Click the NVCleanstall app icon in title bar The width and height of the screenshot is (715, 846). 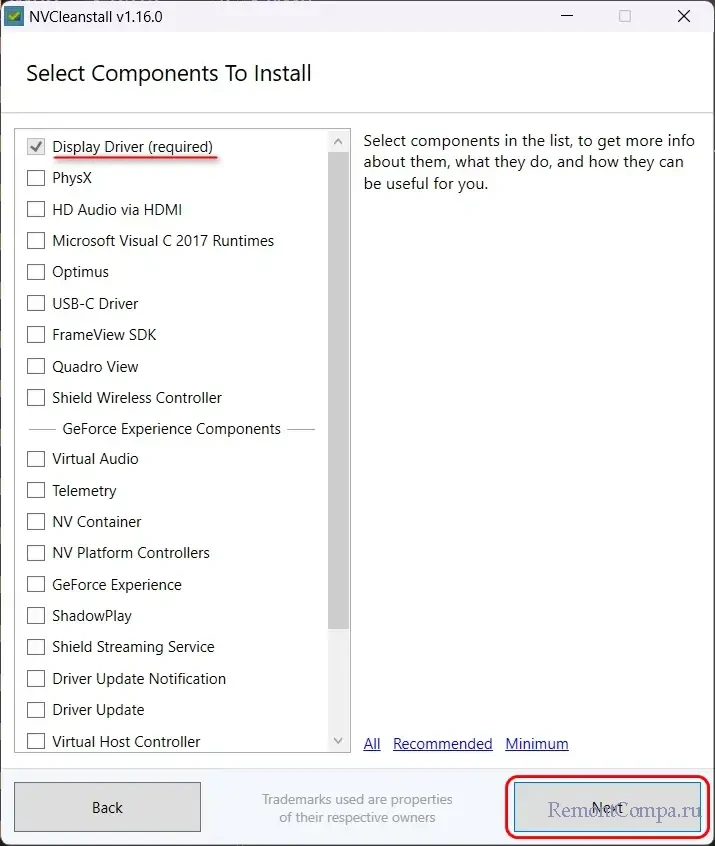pyautogui.click(x=15, y=16)
